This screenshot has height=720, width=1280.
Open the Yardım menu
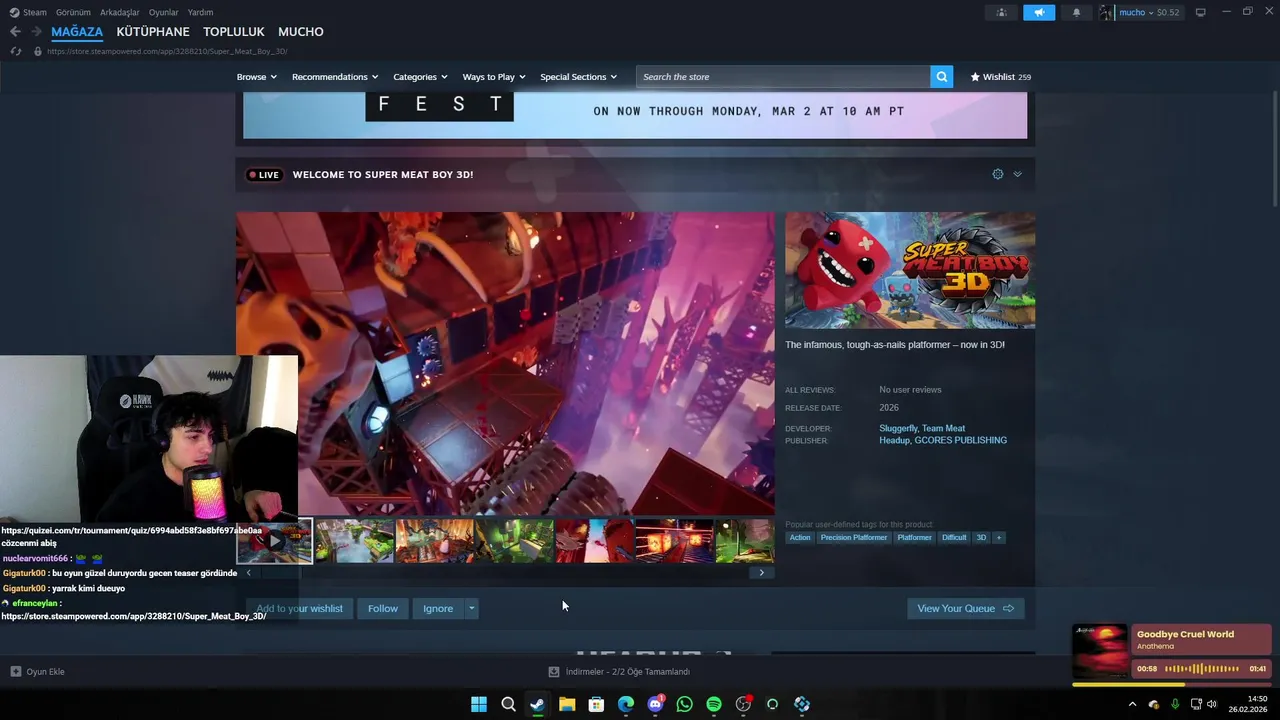[x=200, y=12]
